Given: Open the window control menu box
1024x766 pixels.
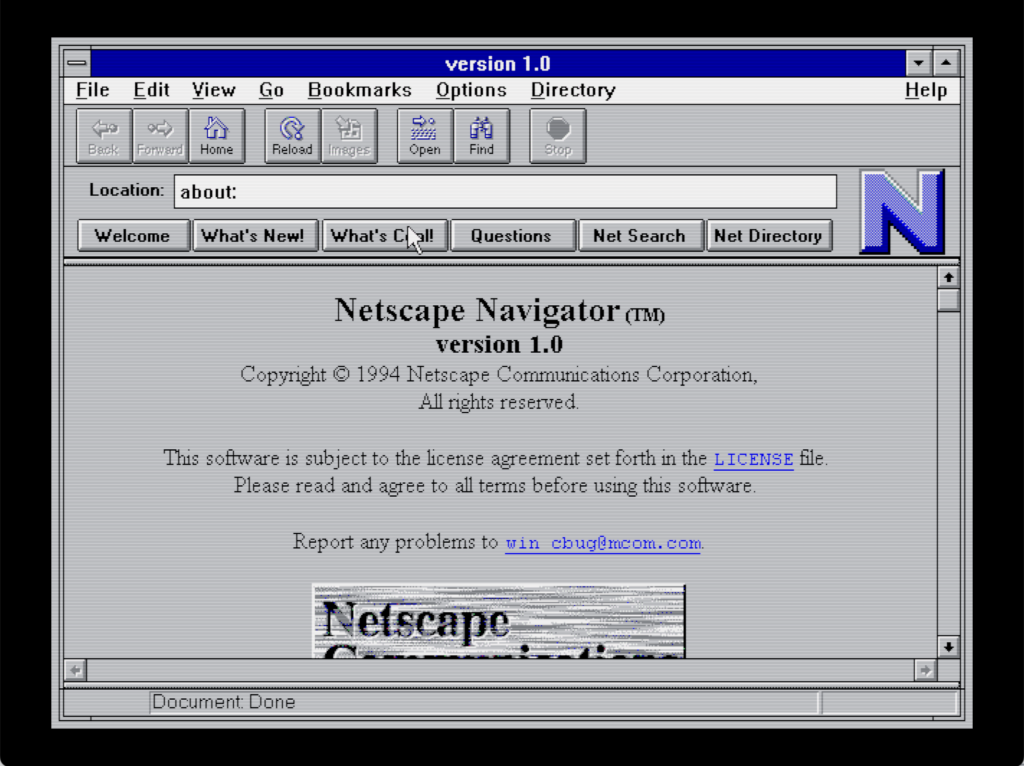Looking at the screenshot, I should (x=77, y=63).
